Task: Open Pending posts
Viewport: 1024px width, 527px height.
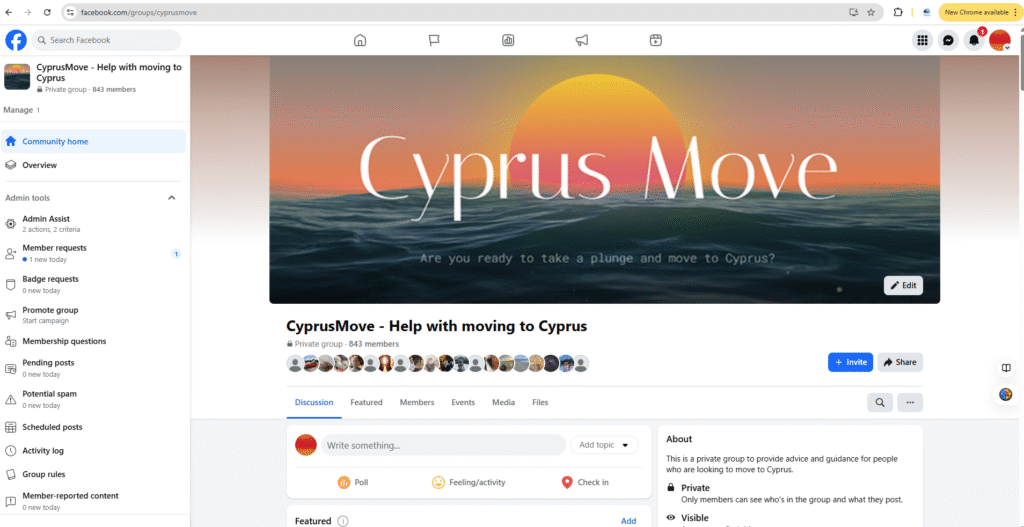Action: 93,368
